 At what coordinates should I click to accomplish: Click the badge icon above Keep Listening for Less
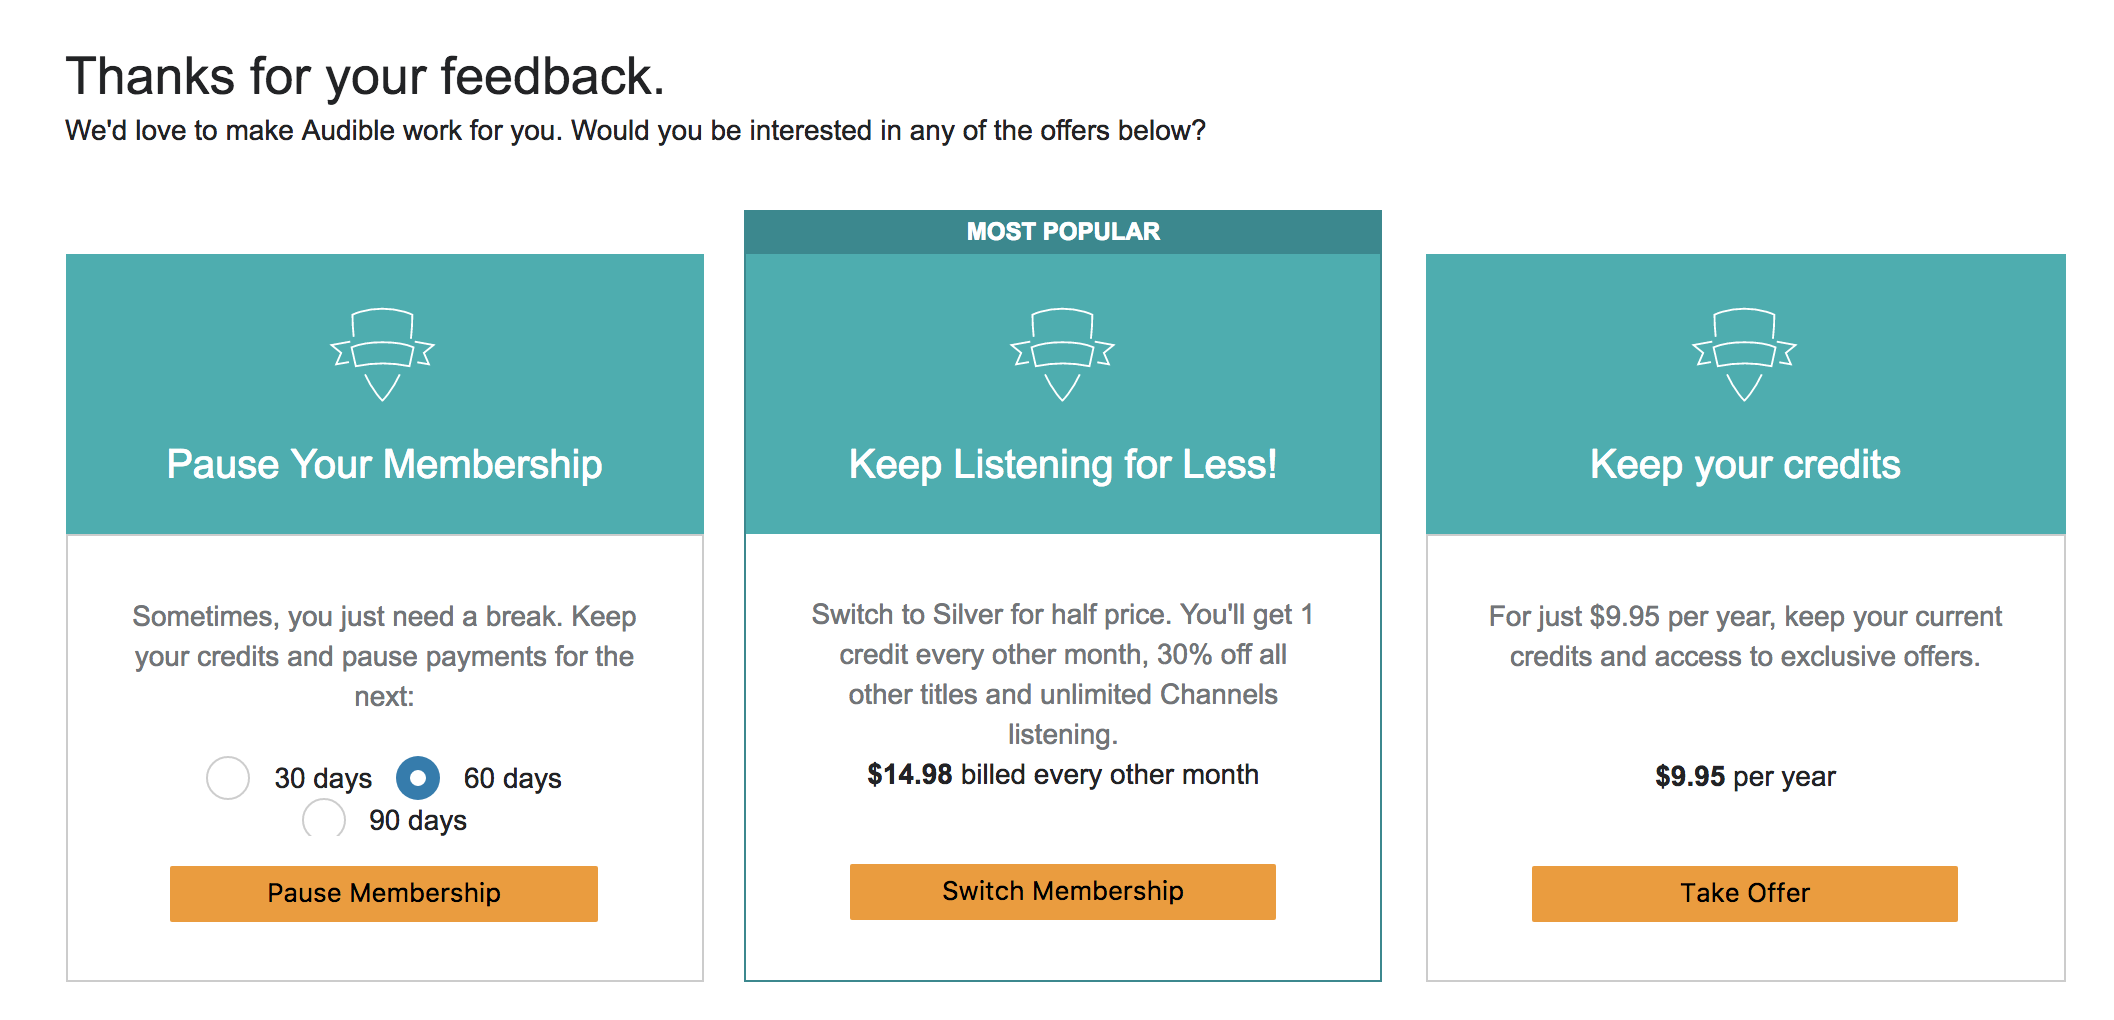1062,354
